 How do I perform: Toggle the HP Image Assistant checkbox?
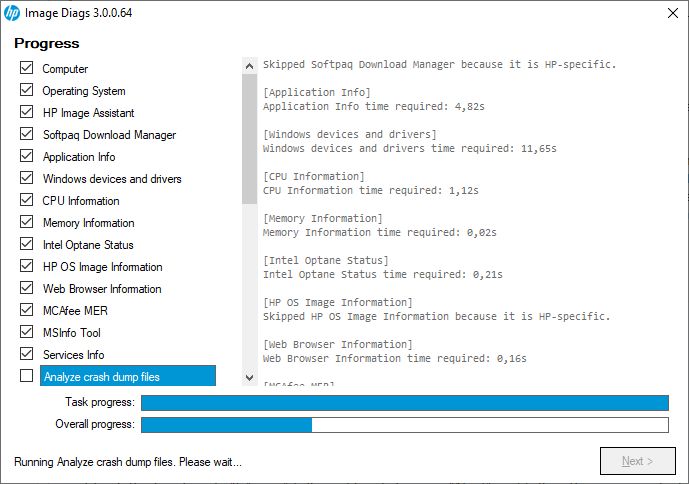26,112
